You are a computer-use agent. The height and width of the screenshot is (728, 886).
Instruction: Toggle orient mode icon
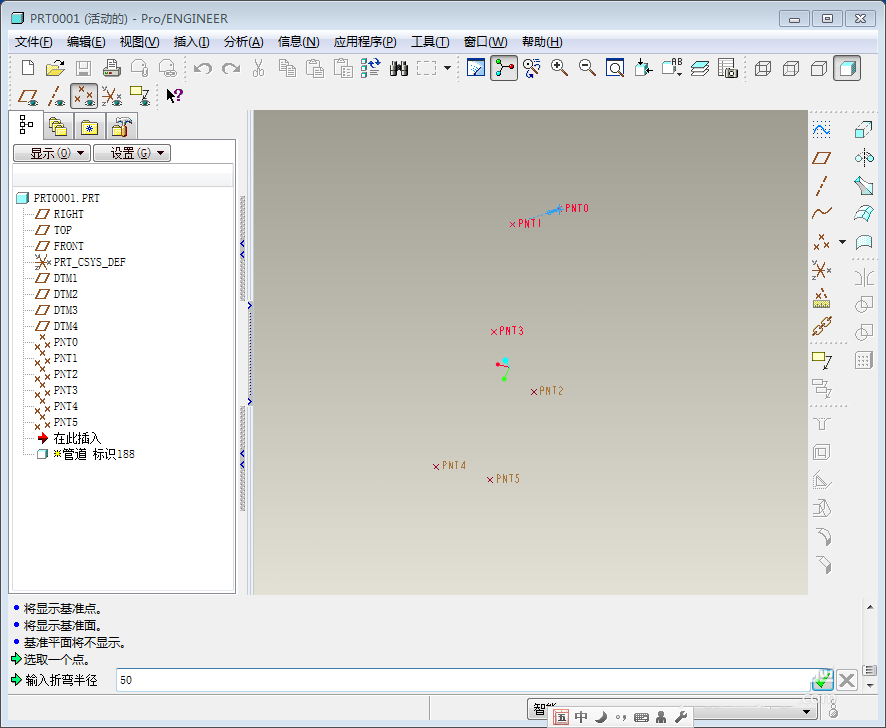pos(531,68)
